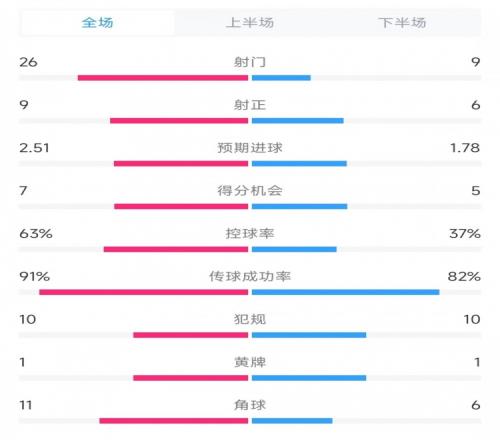Click the 得分机会 stat label
Viewport: 500px width, 440px height.
tap(250, 191)
